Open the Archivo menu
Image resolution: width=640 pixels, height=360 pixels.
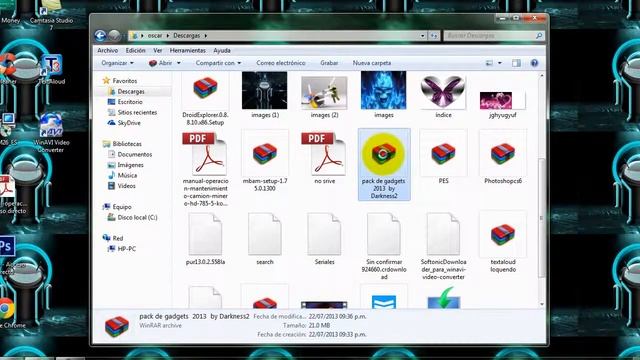pos(107,51)
